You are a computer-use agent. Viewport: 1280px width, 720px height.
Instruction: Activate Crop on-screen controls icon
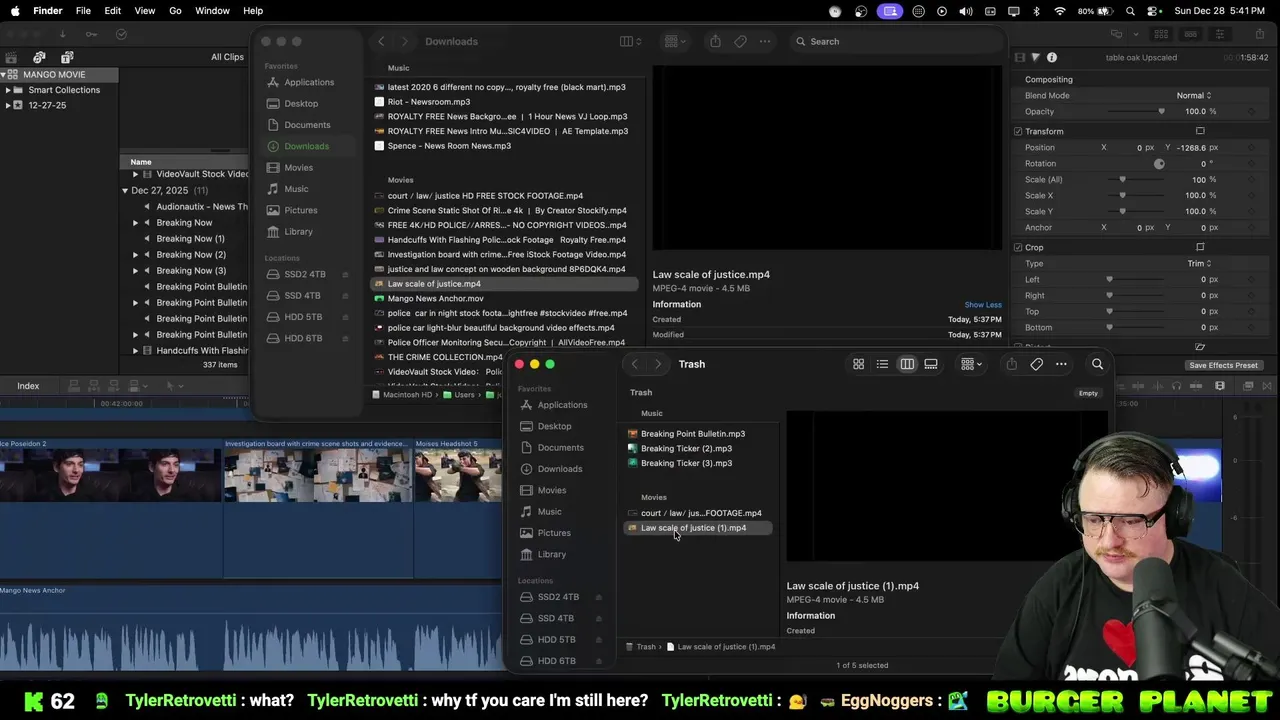pyautogui.click(x=1200, y=248)
